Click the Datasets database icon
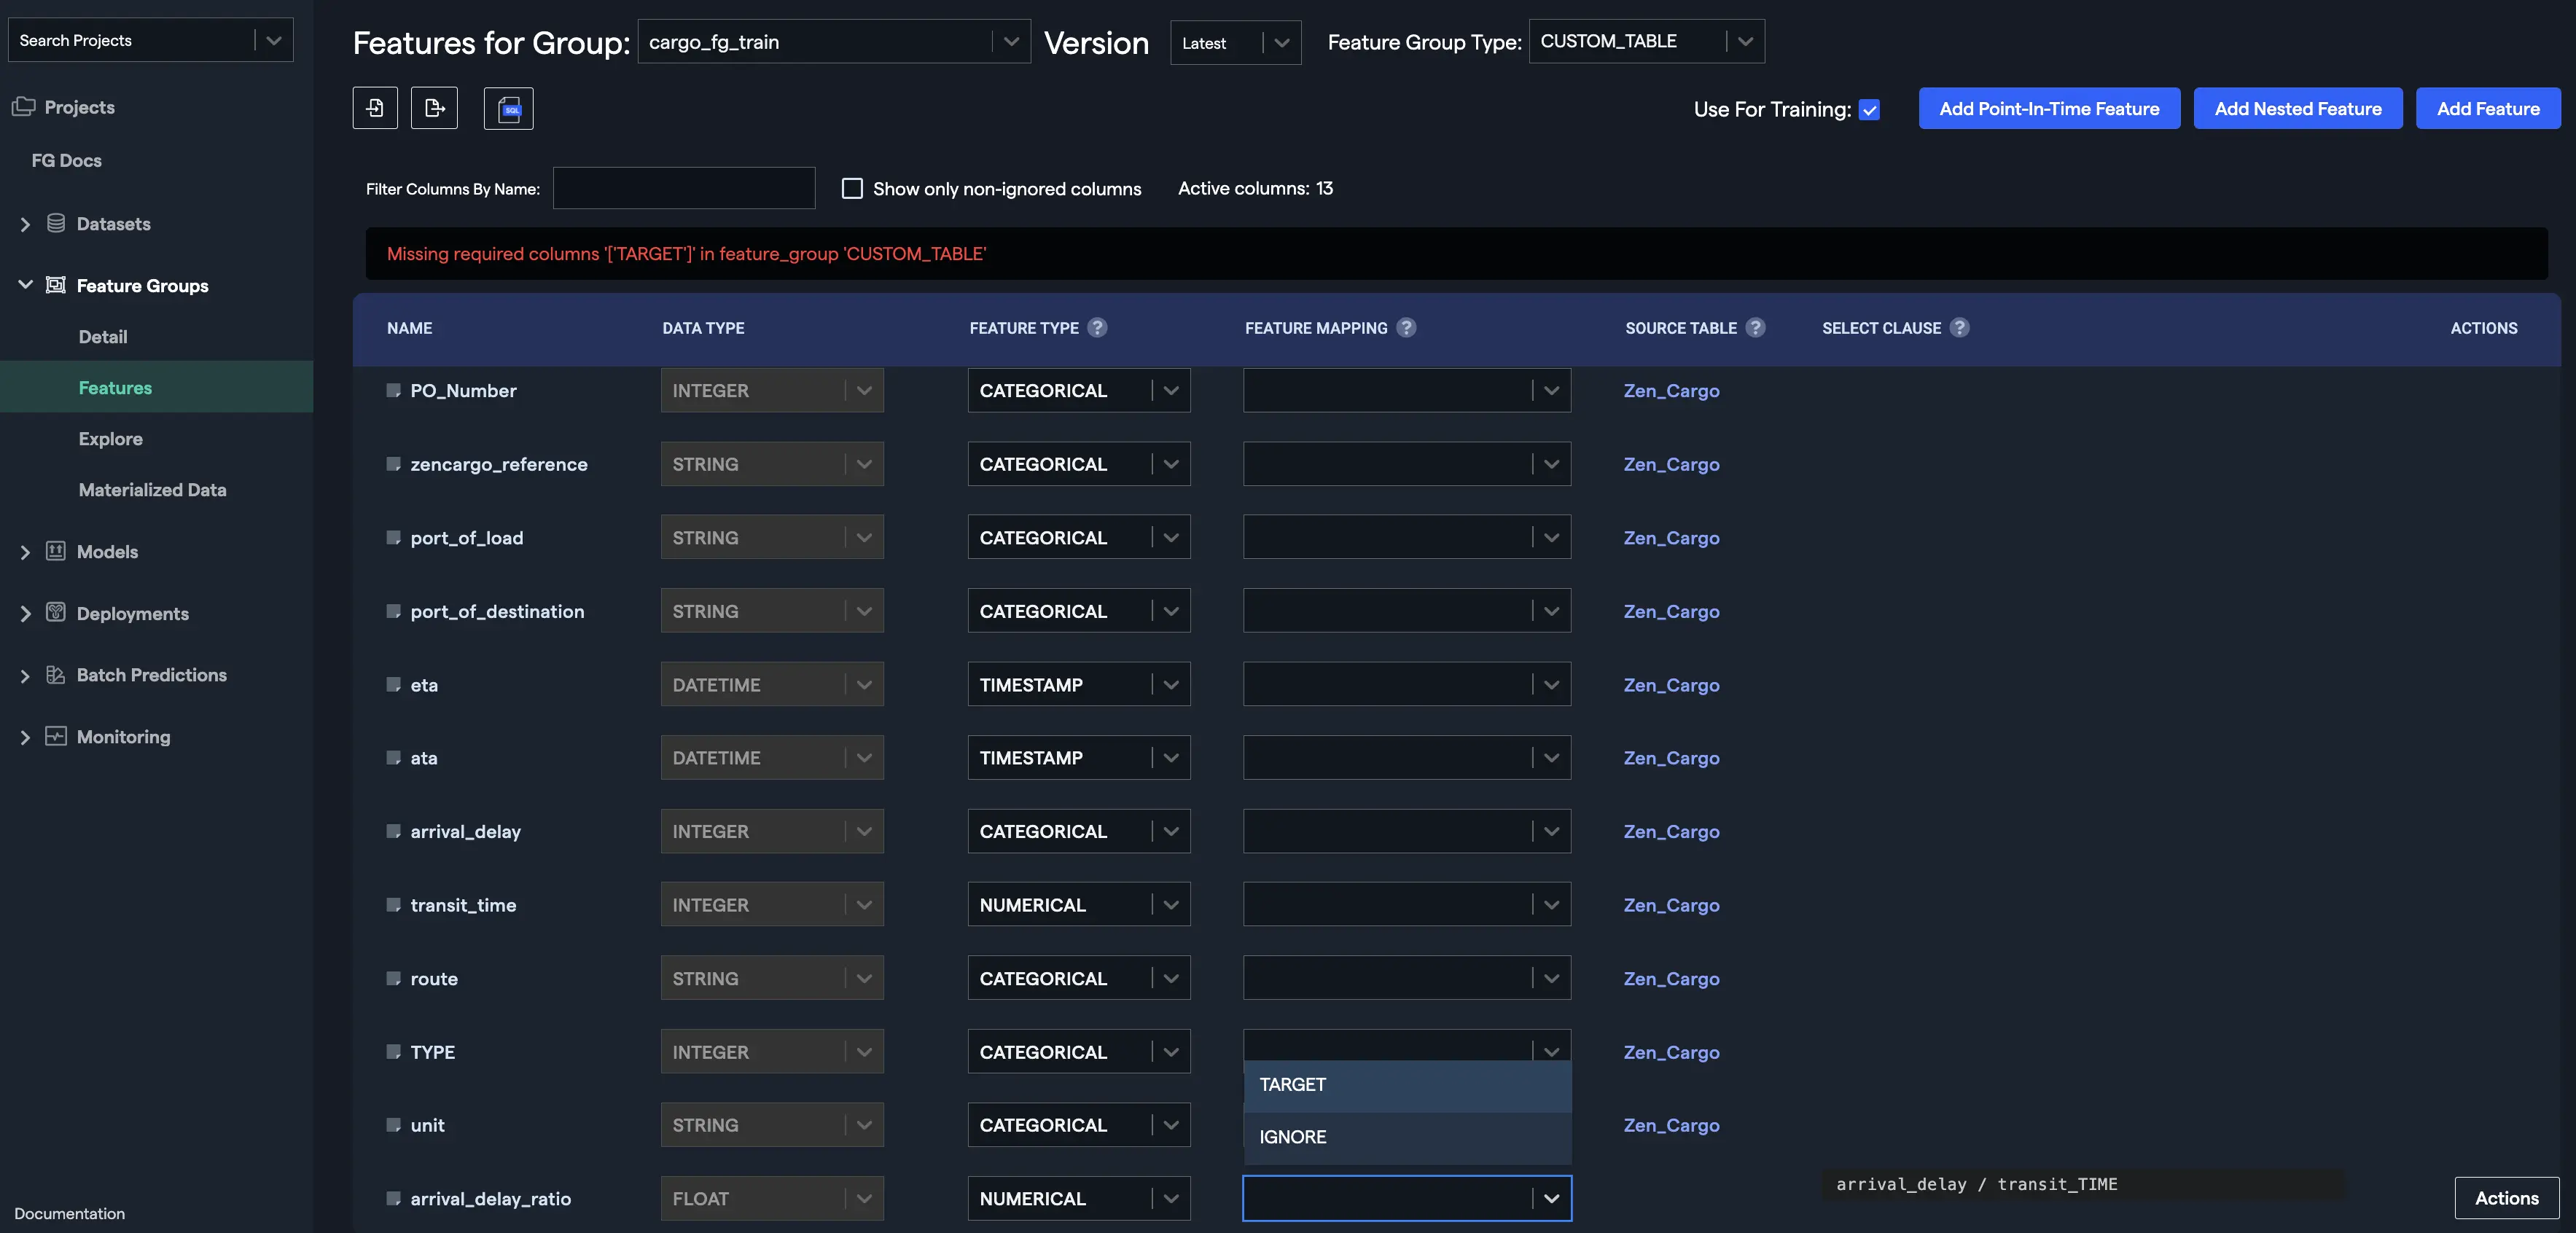Screen dimensions: 2576x1233 [x=56, y=223]
